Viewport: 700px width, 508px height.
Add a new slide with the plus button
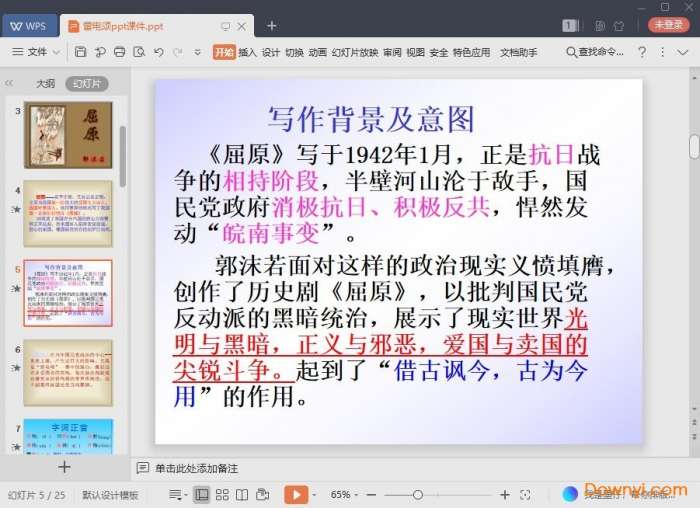[64, 467]
